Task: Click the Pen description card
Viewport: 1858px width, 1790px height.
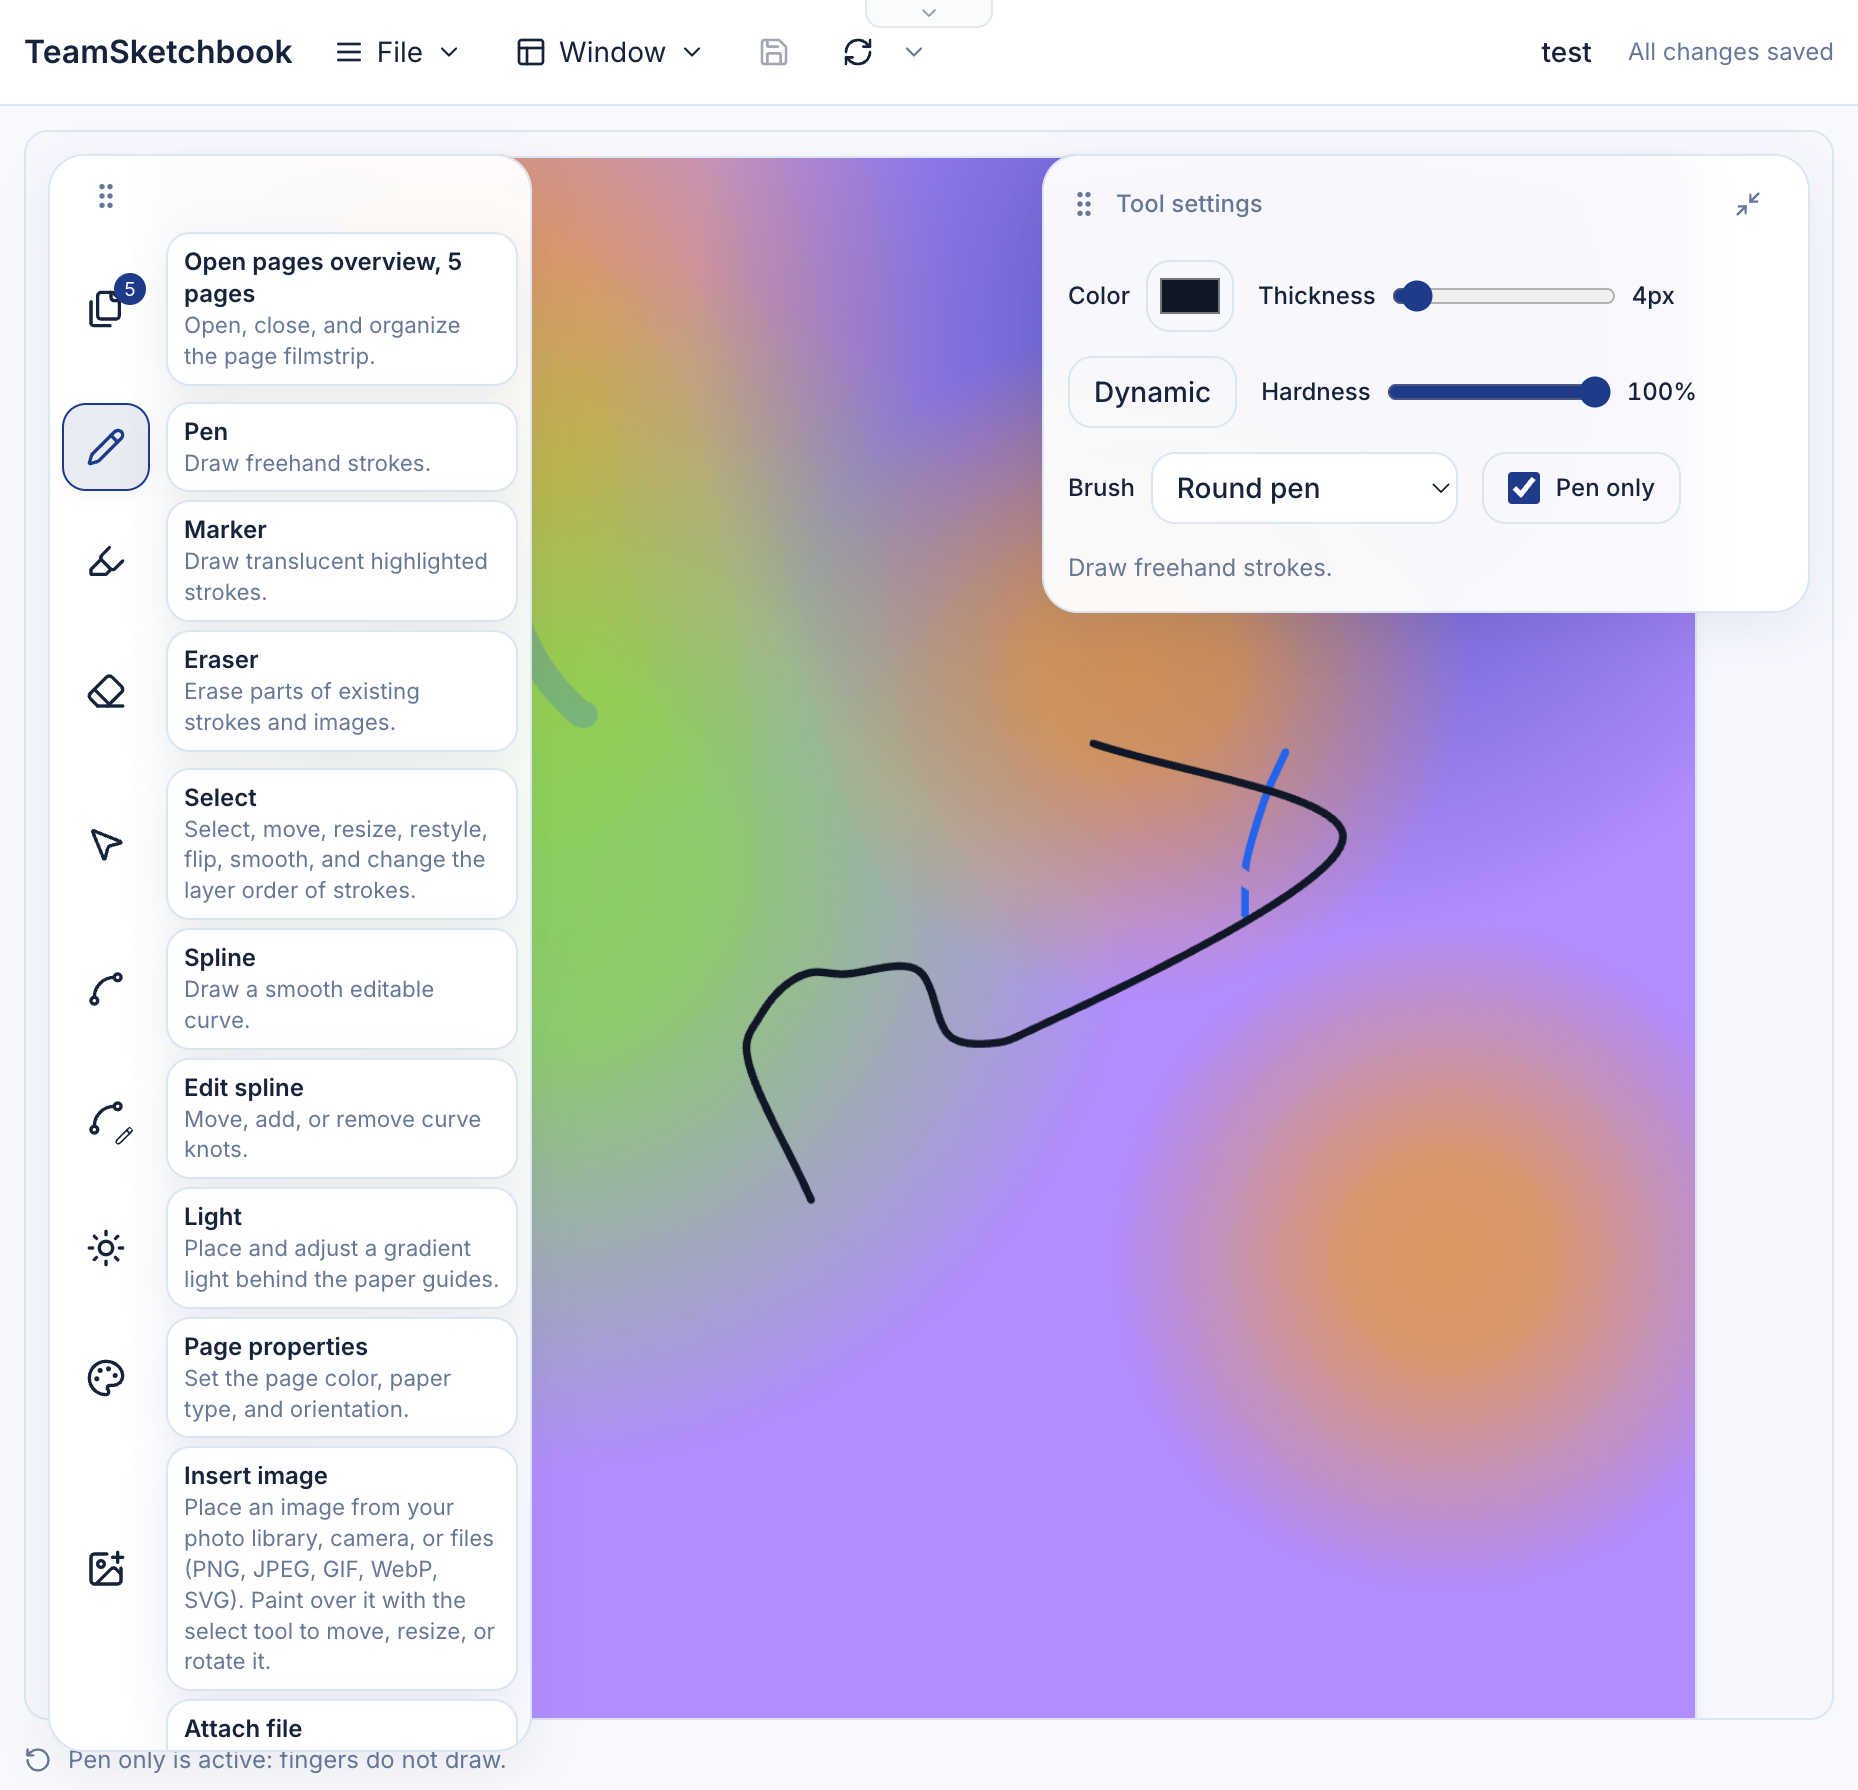Action: [x=342, y=447]
